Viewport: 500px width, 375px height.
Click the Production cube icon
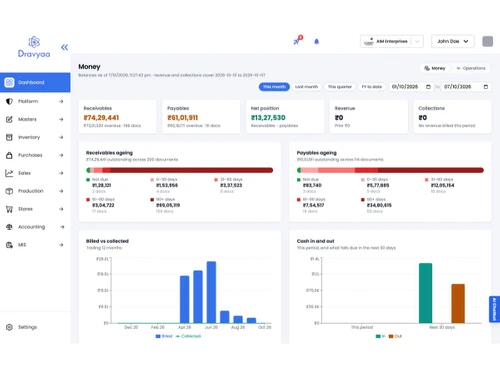(9, 191)
